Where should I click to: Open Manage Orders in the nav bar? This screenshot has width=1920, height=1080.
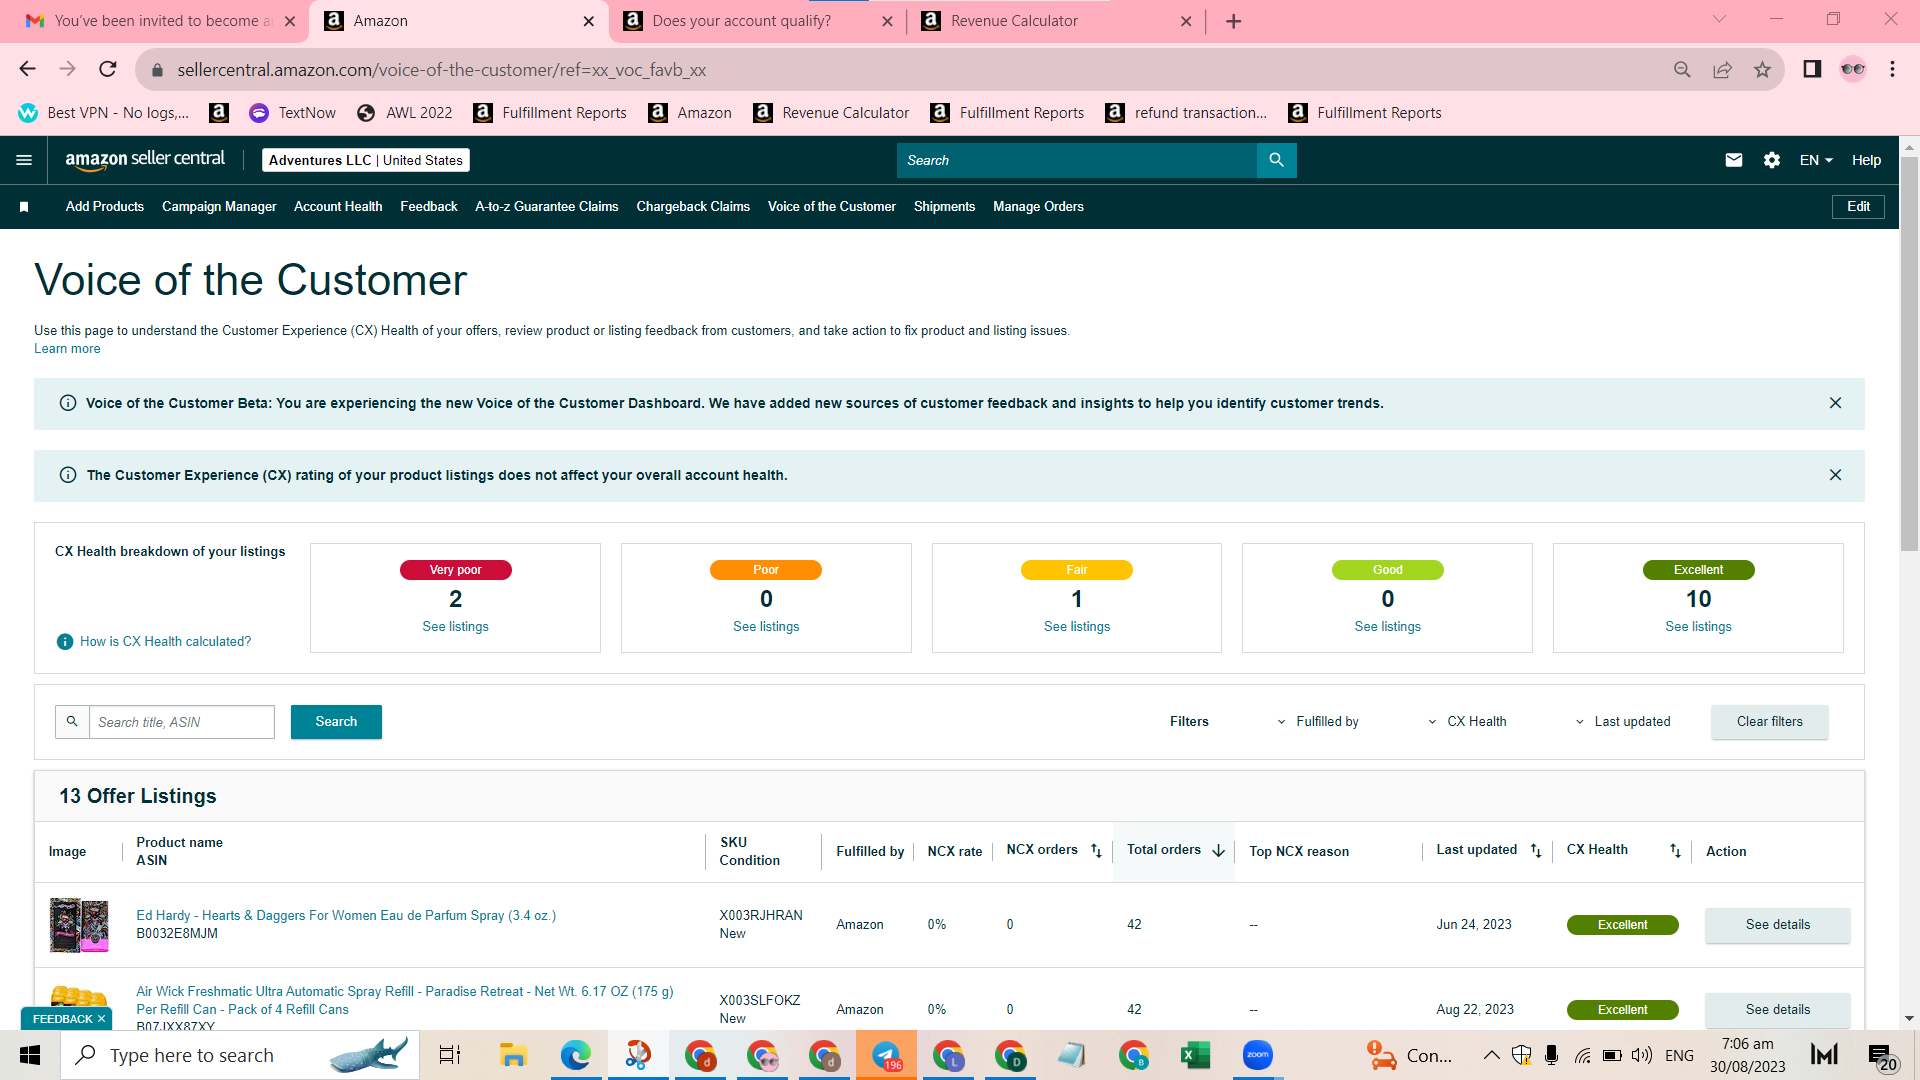click(1038, 207)
